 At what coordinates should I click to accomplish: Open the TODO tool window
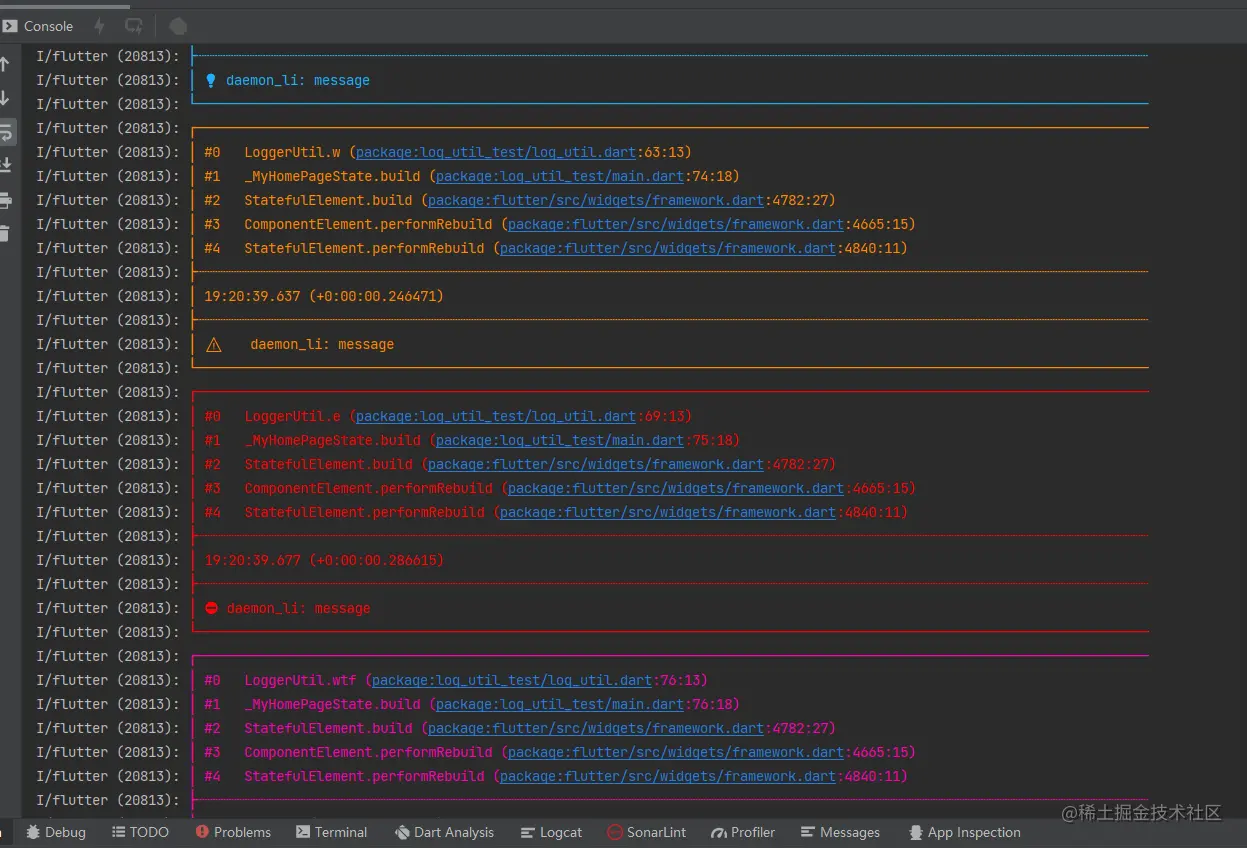click(140, 832)
